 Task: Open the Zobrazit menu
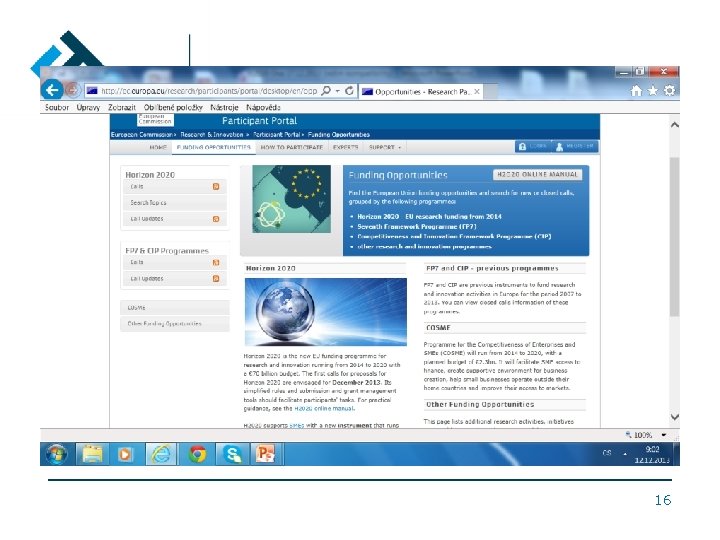[x=122, y=107]
